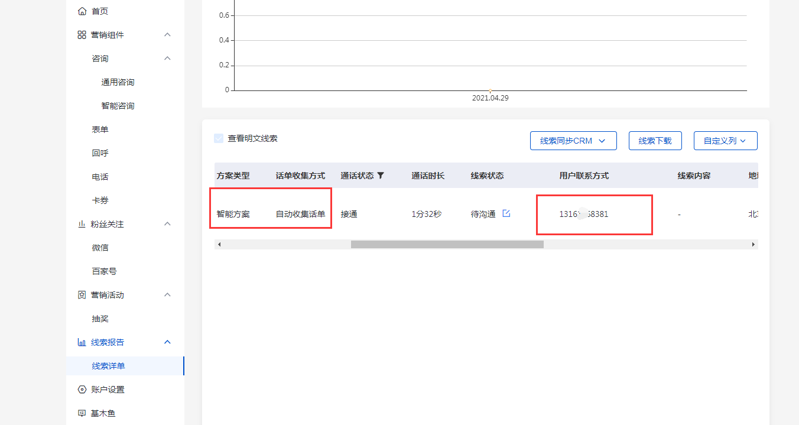Click the 线索报告 chart icon
799x425 pixels.
tap(82, 342)
